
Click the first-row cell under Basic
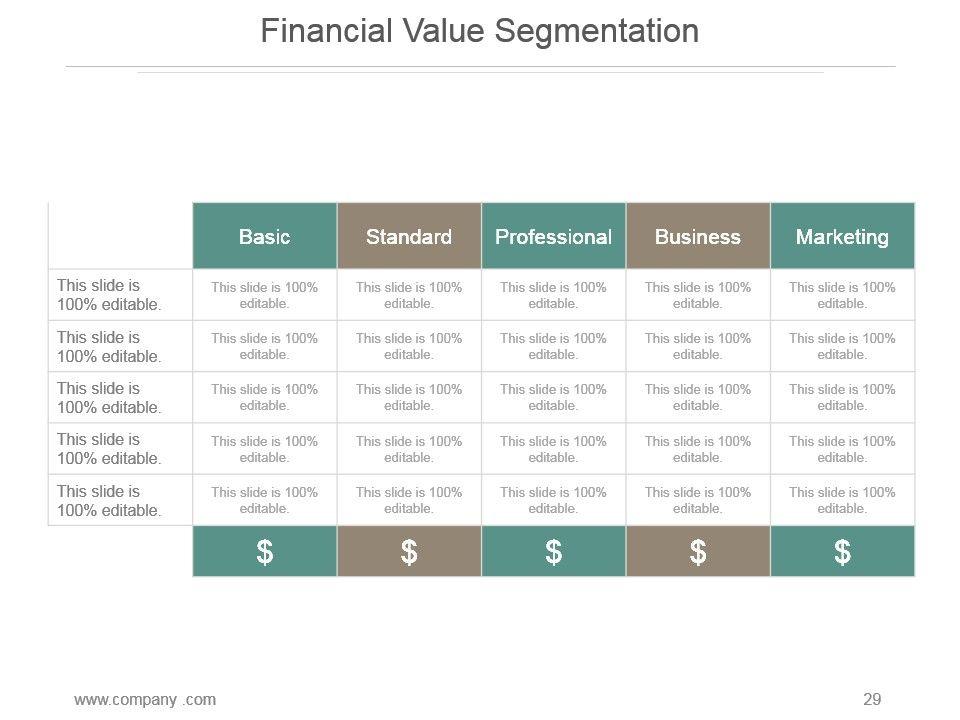pyautogui.click(x=265, y=295)
